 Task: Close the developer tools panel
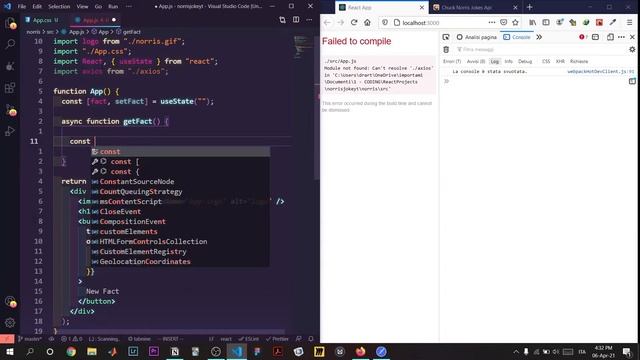(x=632, y=37)
